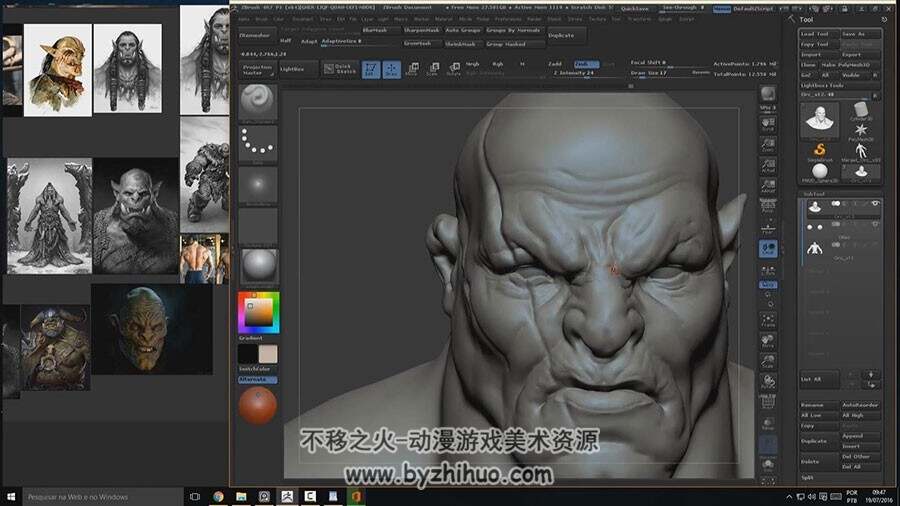The height and width of the screenshot is (506, 900).
Task: Adjust the Draw Size slider
Action: (669, 73)
